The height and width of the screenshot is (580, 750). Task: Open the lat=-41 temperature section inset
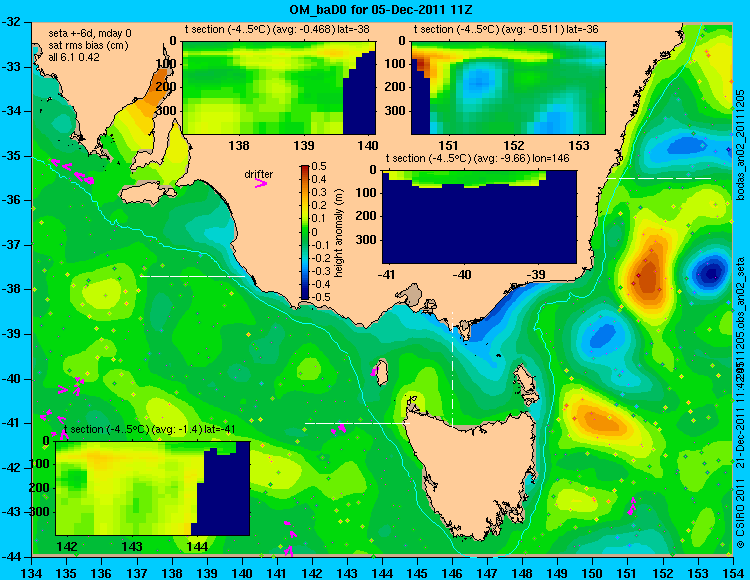point(153,488)
